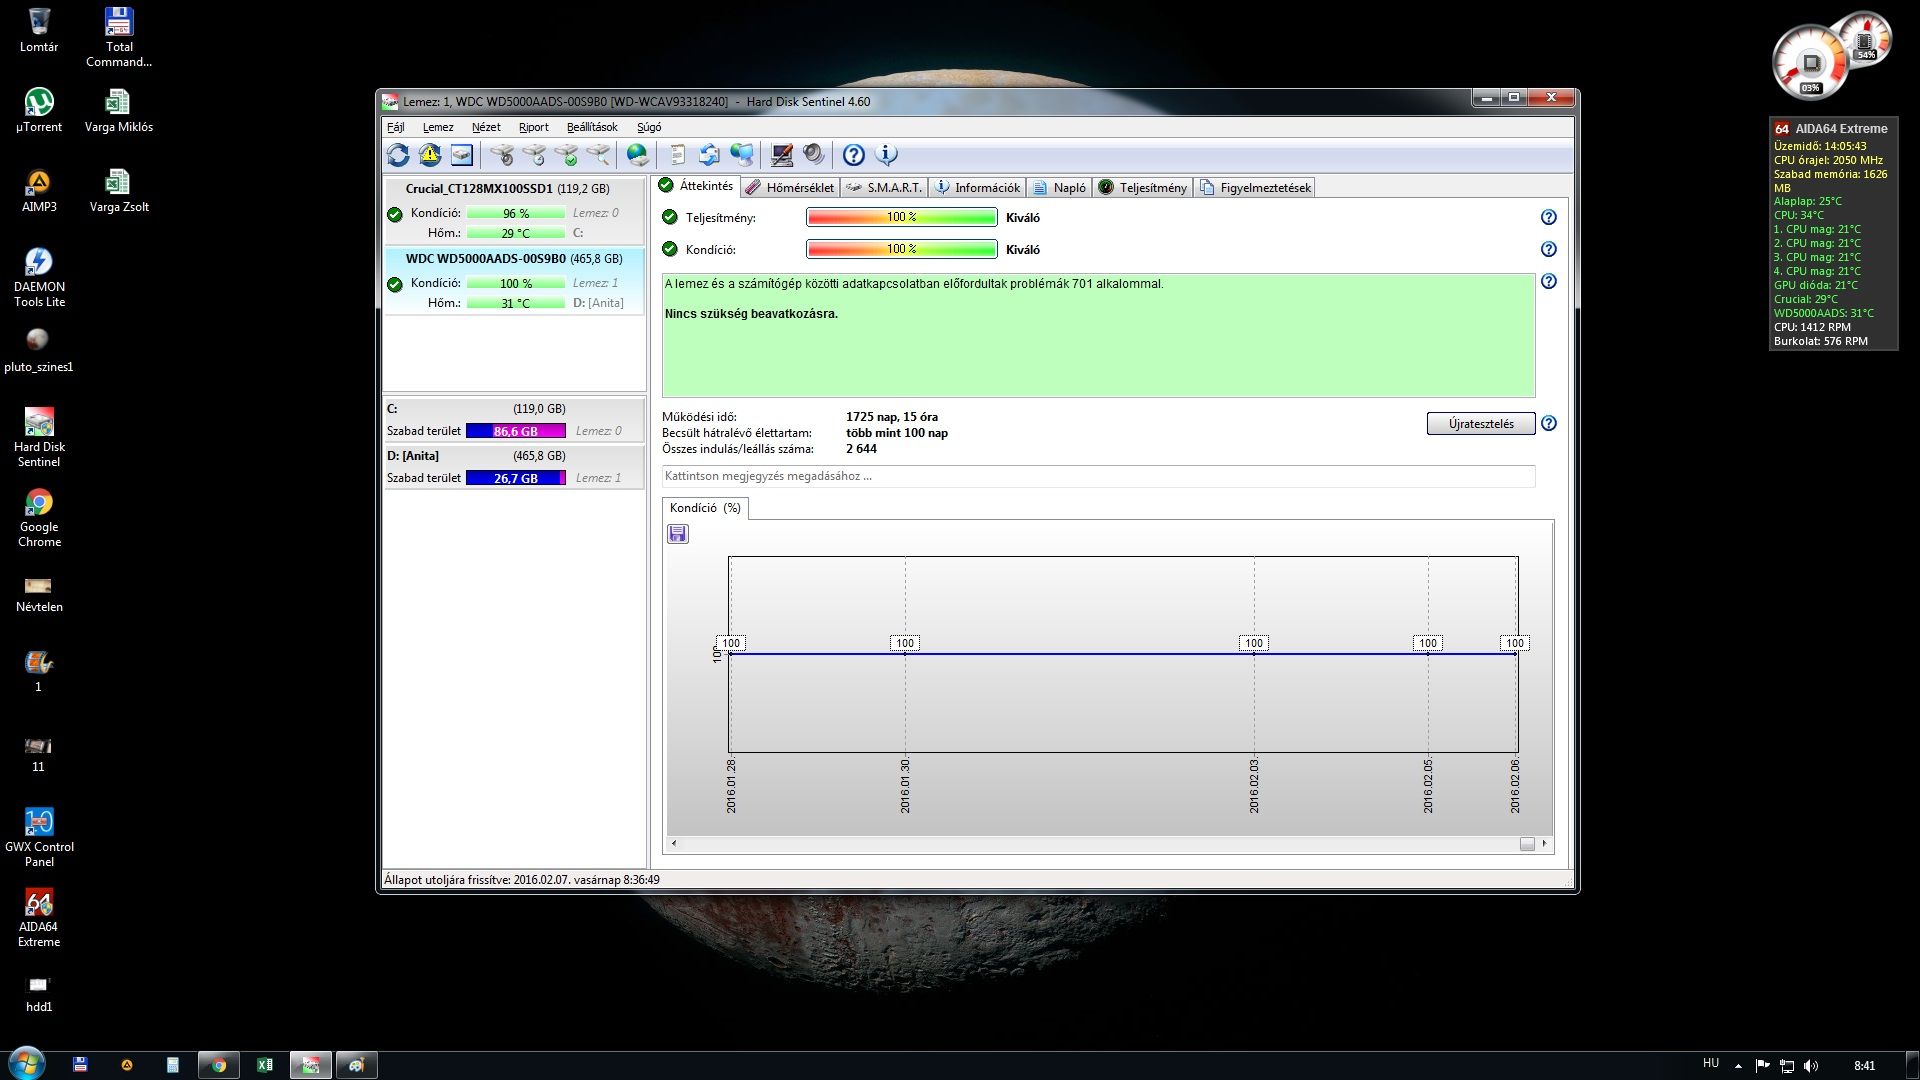1920x1080 pixels.
Task: Open the Hard Disk Sentinel desktop shortcut
Action: click(x=39, y=437)
